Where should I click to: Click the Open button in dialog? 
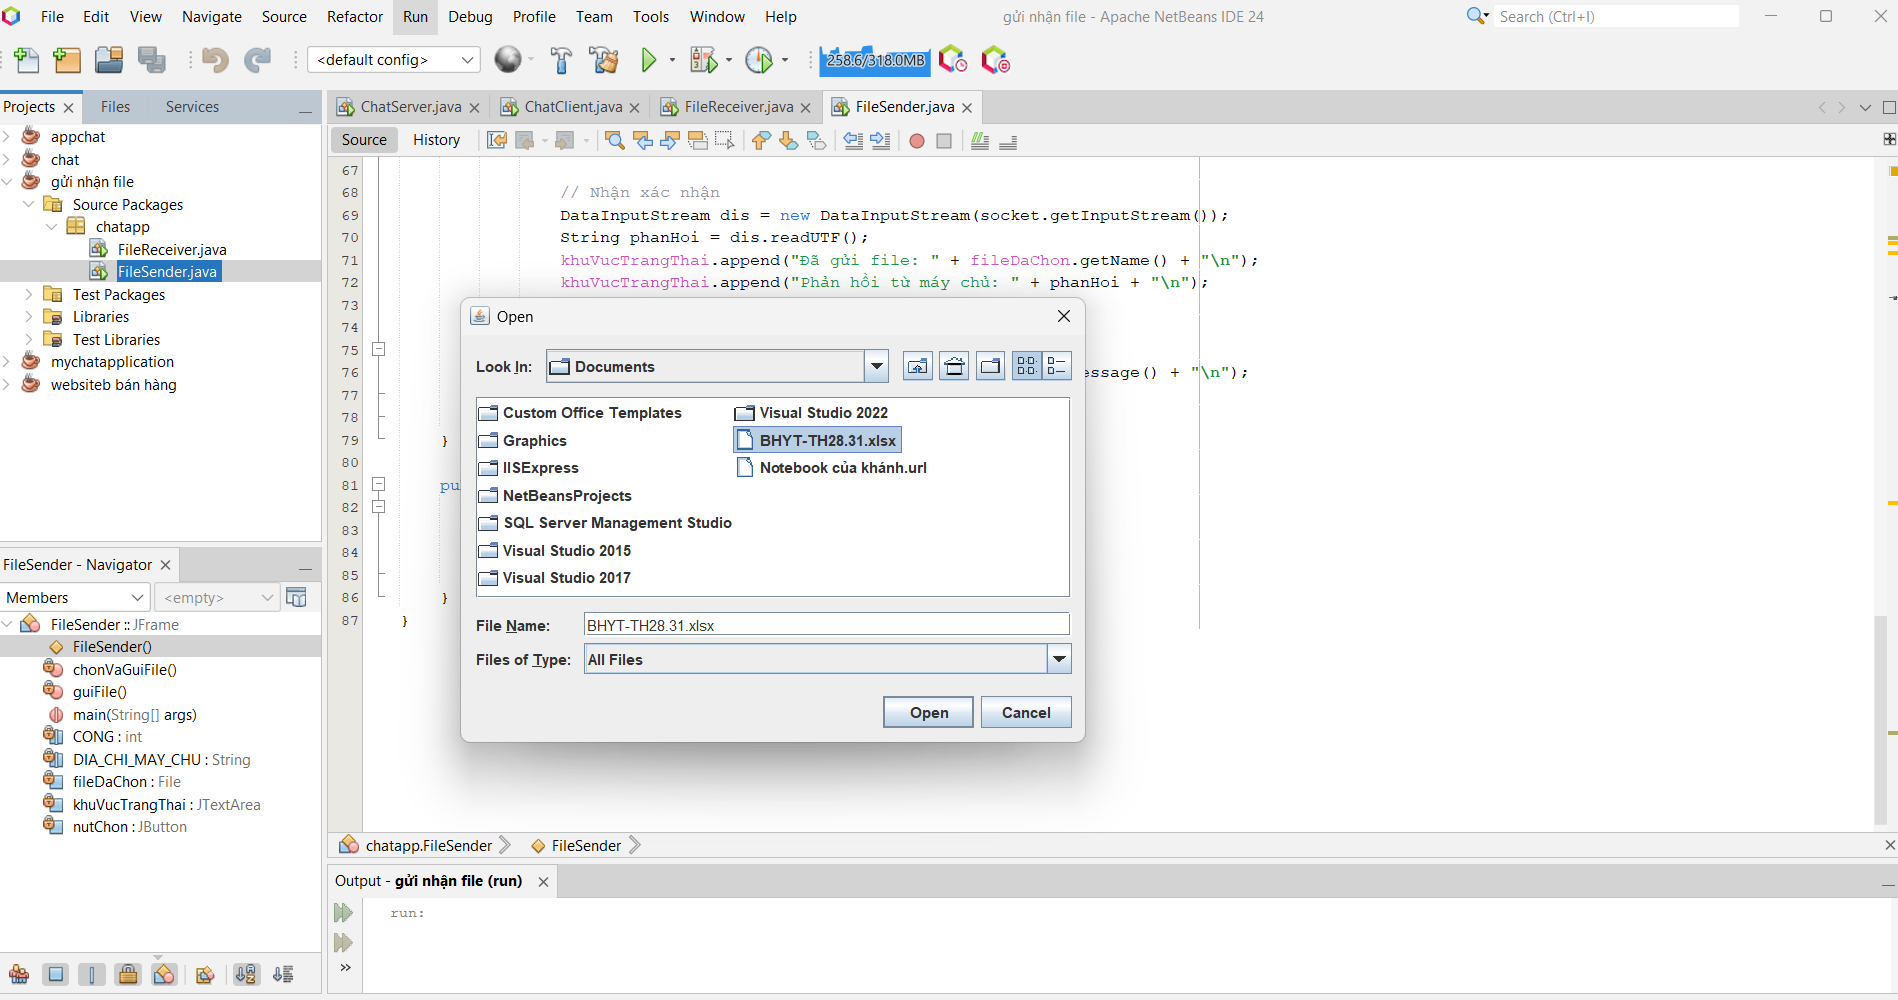[x=928, y=712]
